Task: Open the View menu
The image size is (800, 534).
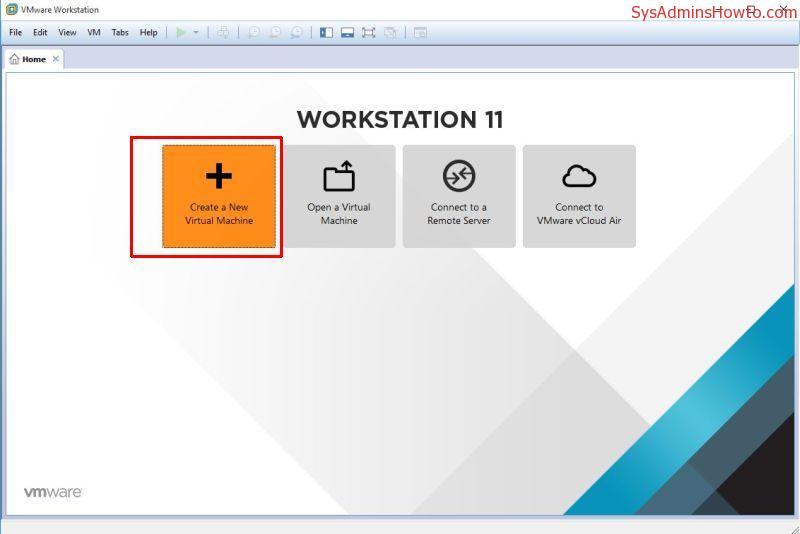Action: point(67,33)
